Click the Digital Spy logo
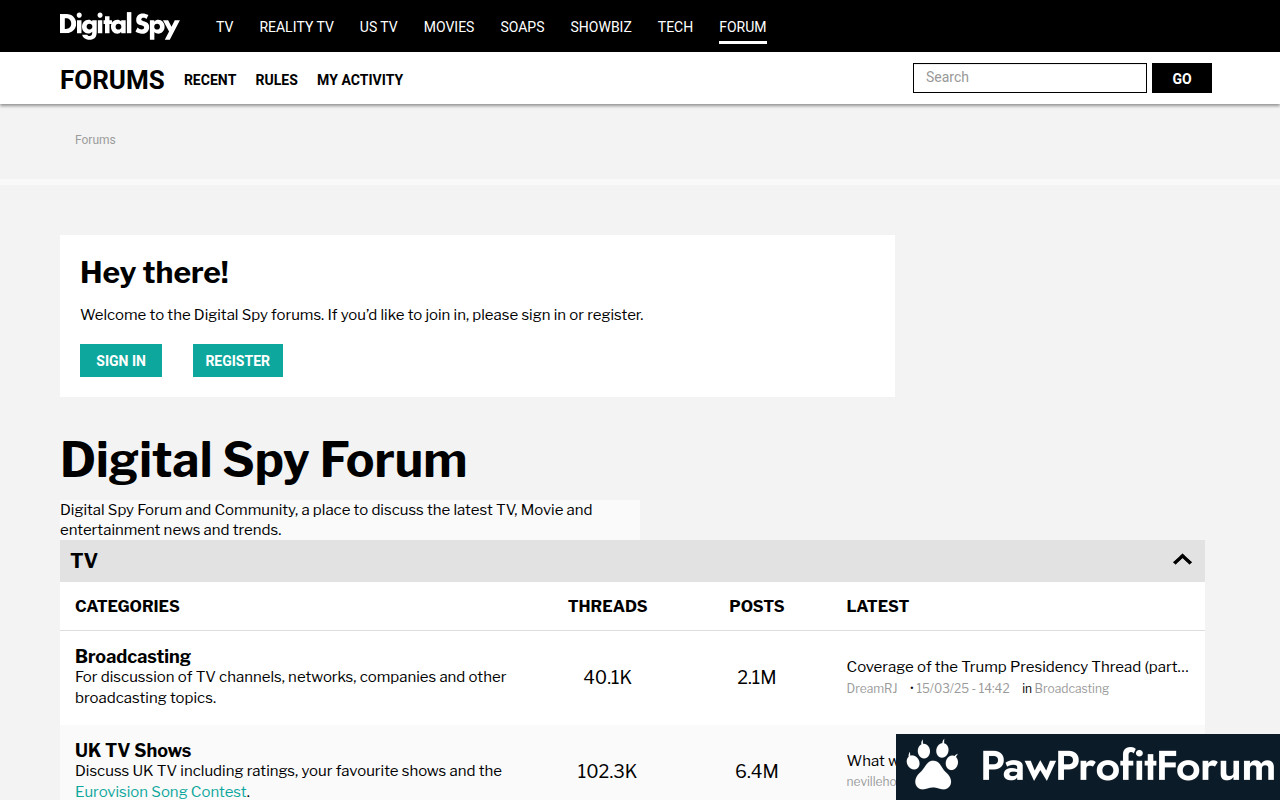Viewport: 1280px width, 800px height. (x=119, y=26)
